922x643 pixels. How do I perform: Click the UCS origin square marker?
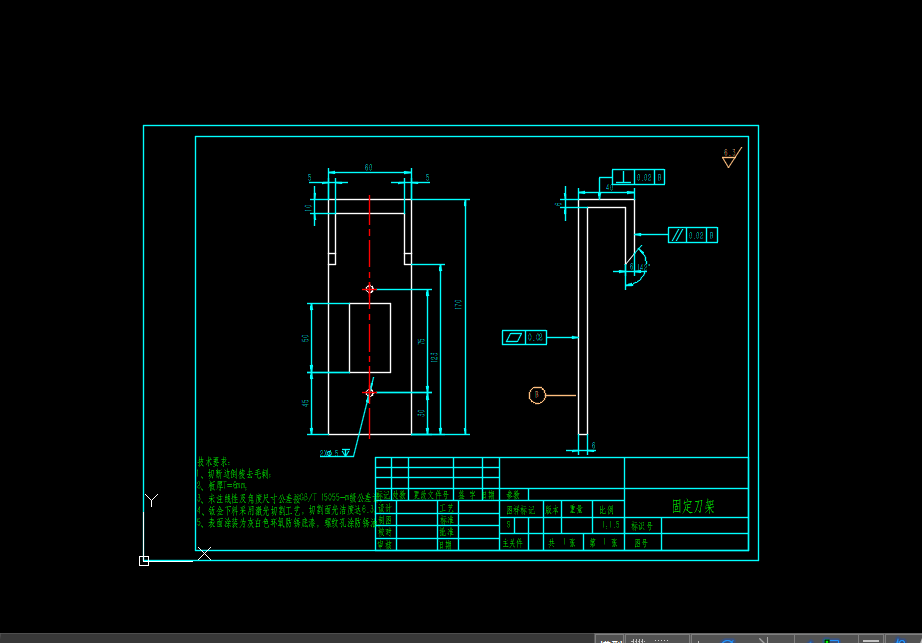[x=144, y=561]
